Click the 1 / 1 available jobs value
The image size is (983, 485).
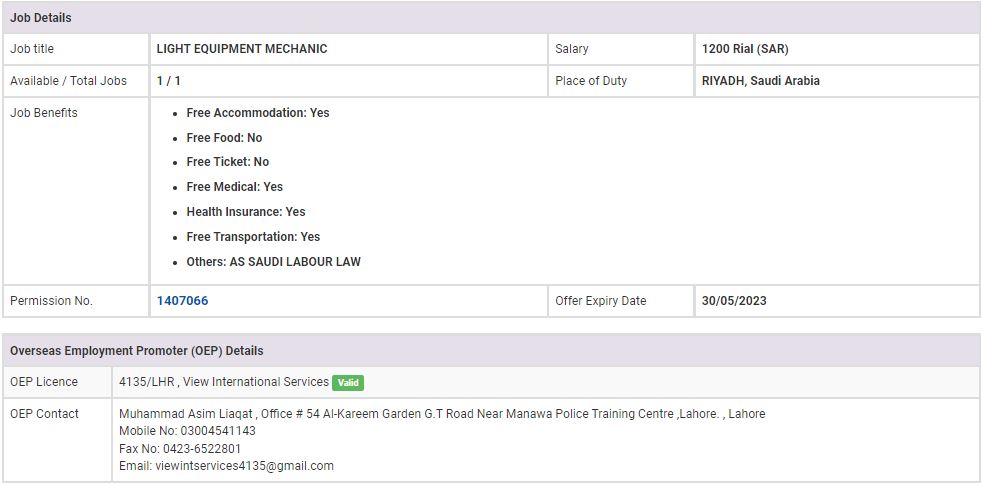click(x=168, y=81)
